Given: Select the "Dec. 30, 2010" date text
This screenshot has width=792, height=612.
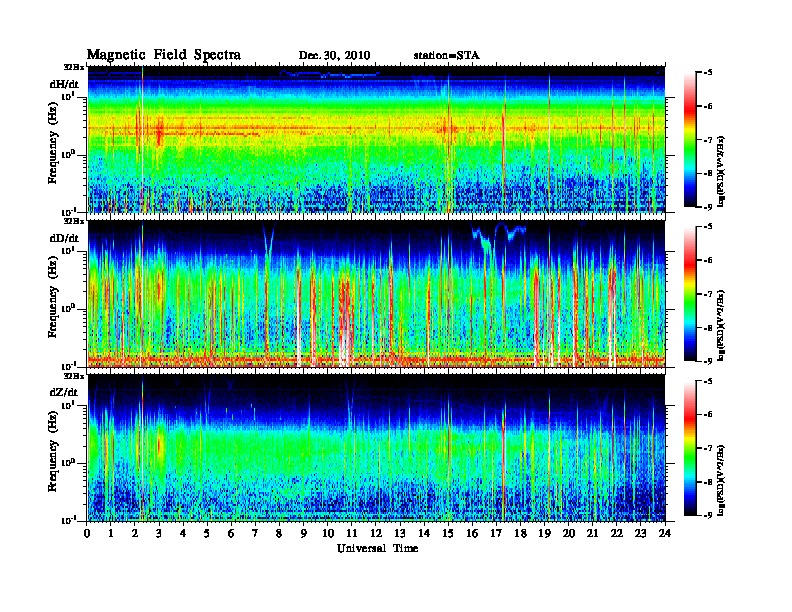Looking at the screenshot, I should tap(334, 56).
